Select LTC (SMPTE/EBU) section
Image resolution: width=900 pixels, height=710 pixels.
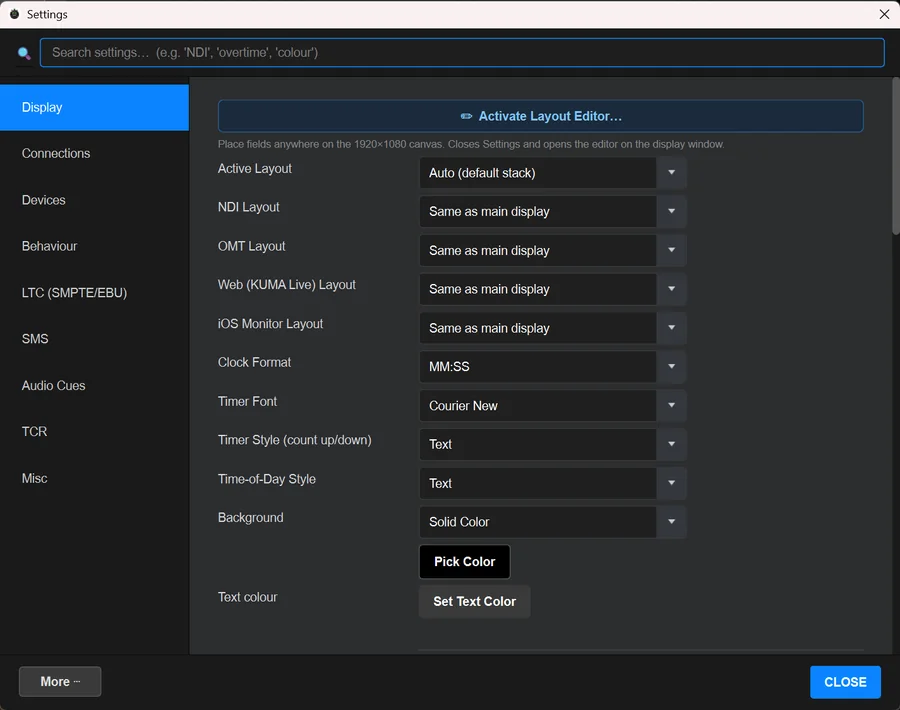(94, 293)
